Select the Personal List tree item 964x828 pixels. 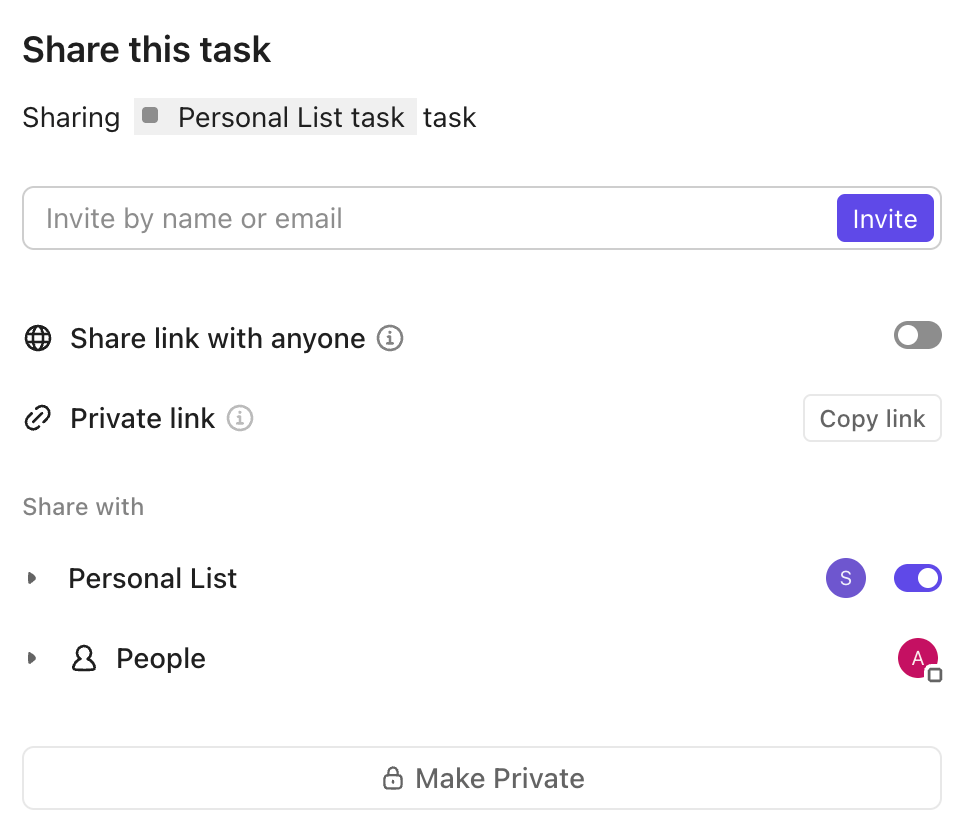point(152,578)
